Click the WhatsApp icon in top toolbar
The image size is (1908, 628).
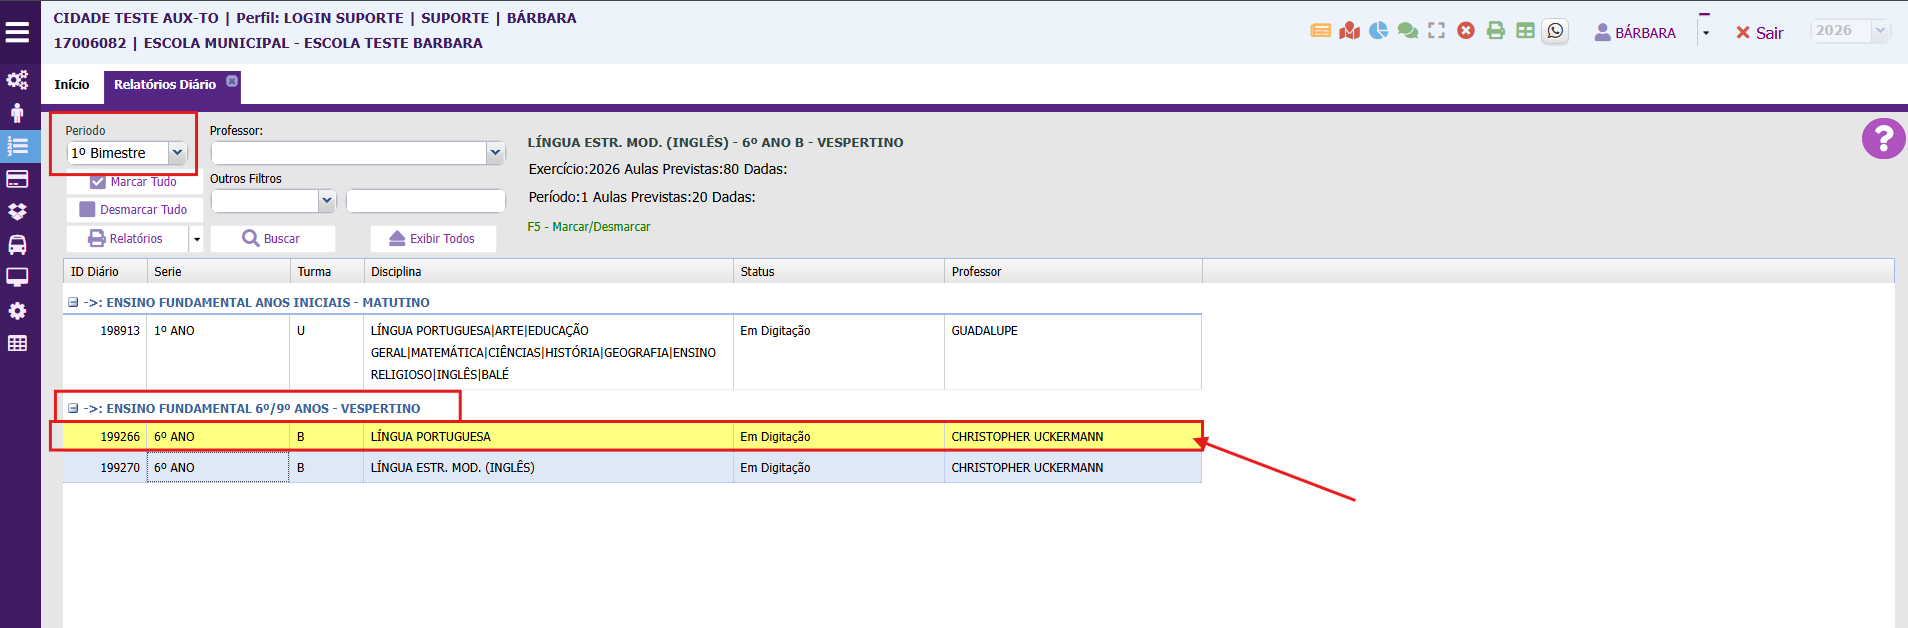[x=1555, y=31]
